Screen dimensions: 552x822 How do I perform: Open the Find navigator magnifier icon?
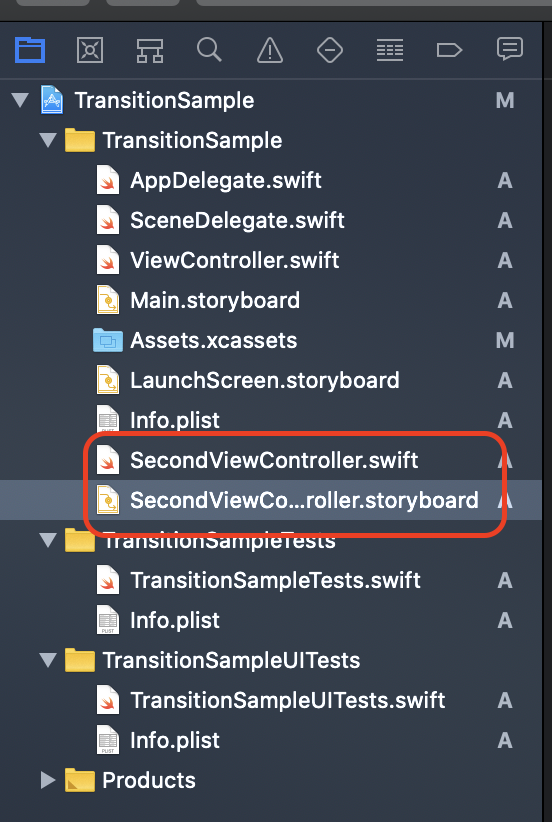[x=209, y=50]
